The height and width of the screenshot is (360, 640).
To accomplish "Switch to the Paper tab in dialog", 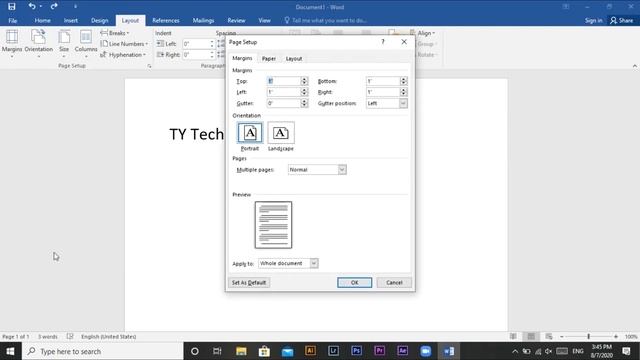I will tap(269, 59).
